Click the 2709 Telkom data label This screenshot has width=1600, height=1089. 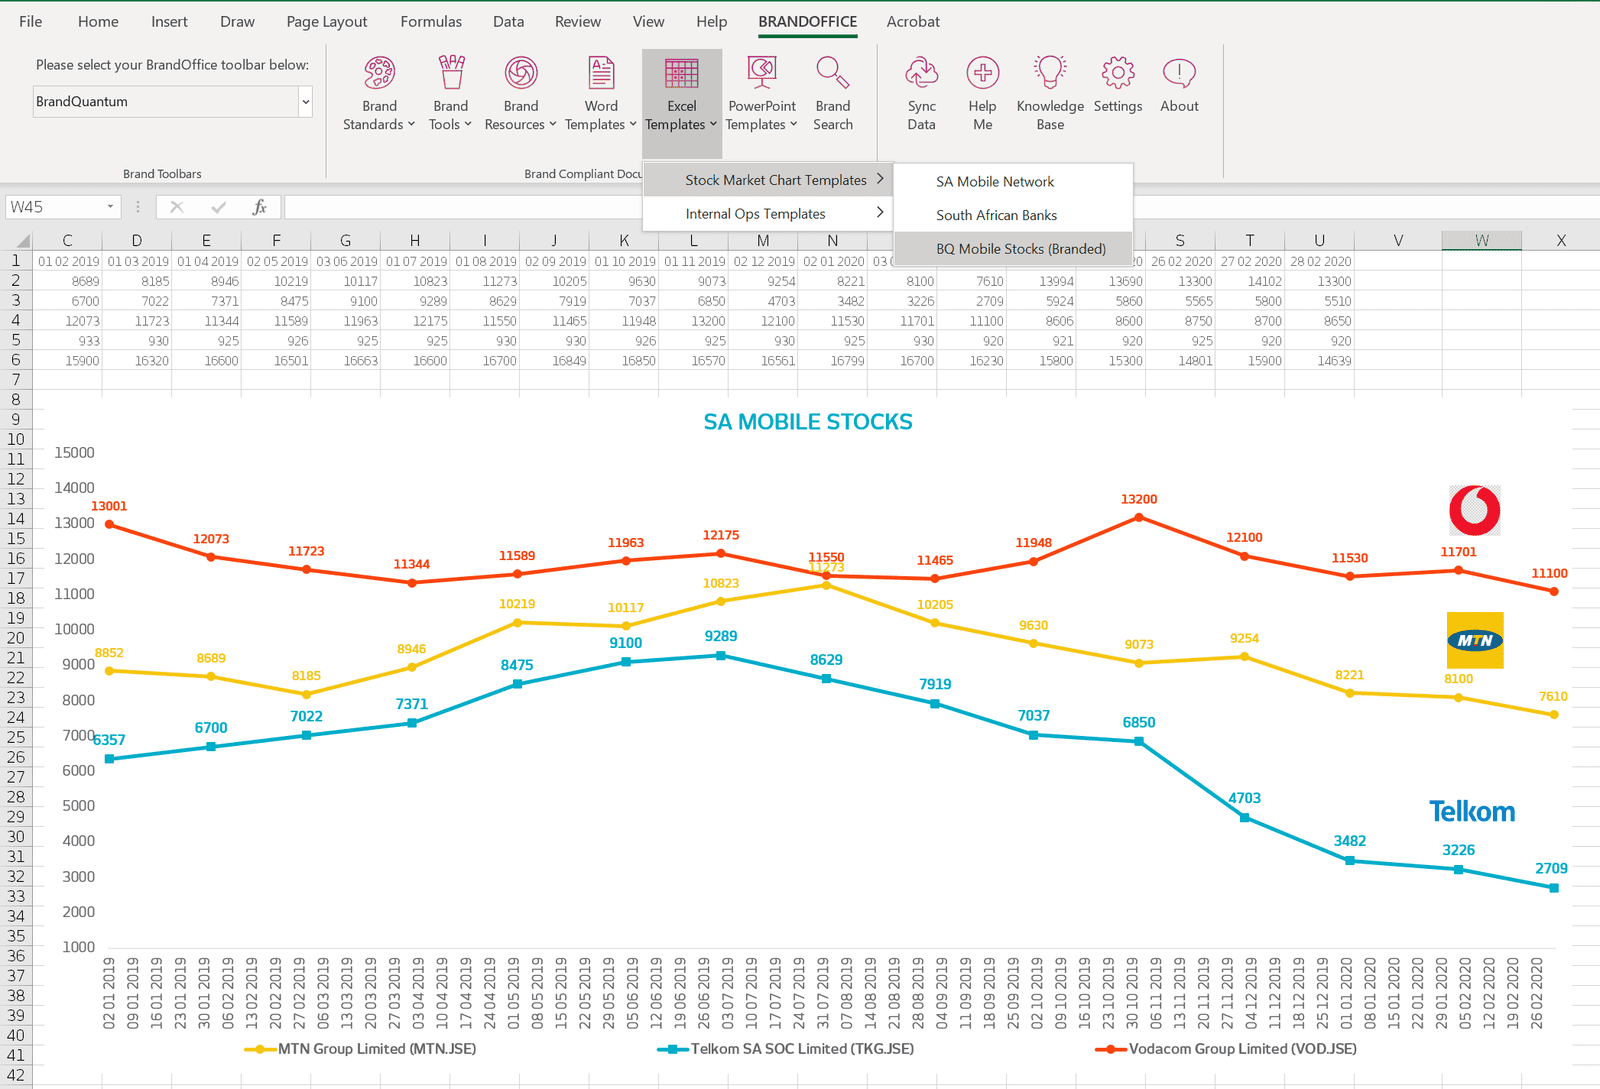tap(1551, 868)
